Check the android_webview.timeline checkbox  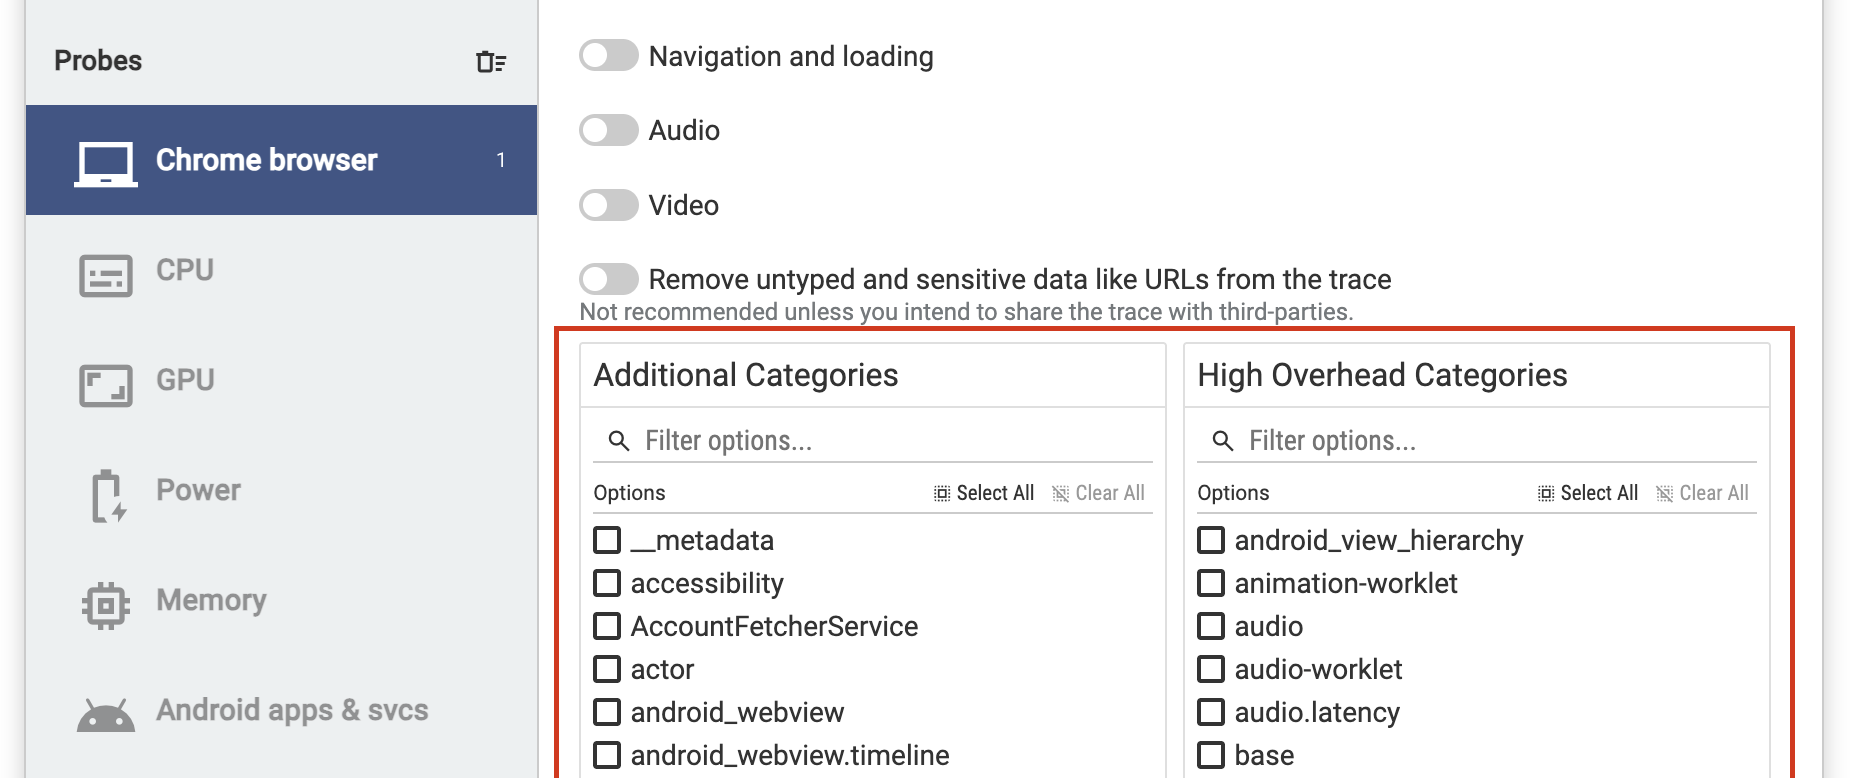[607, 755]
